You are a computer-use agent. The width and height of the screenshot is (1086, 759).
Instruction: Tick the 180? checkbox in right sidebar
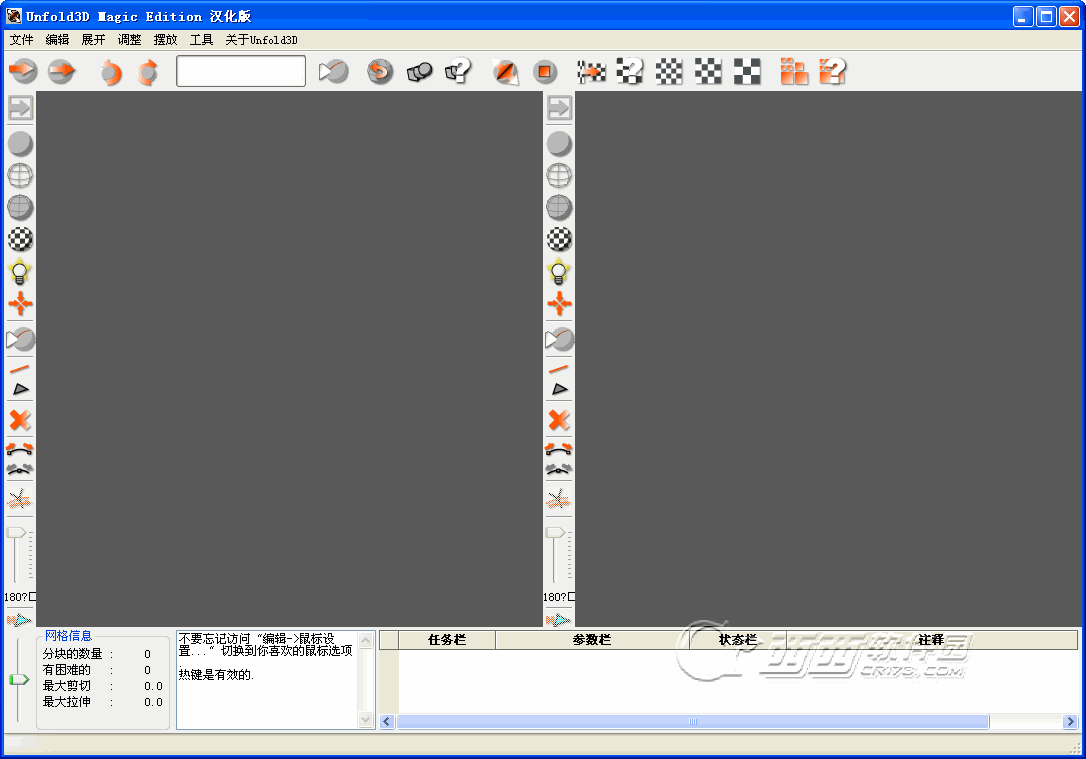click(x=571, y=597)
